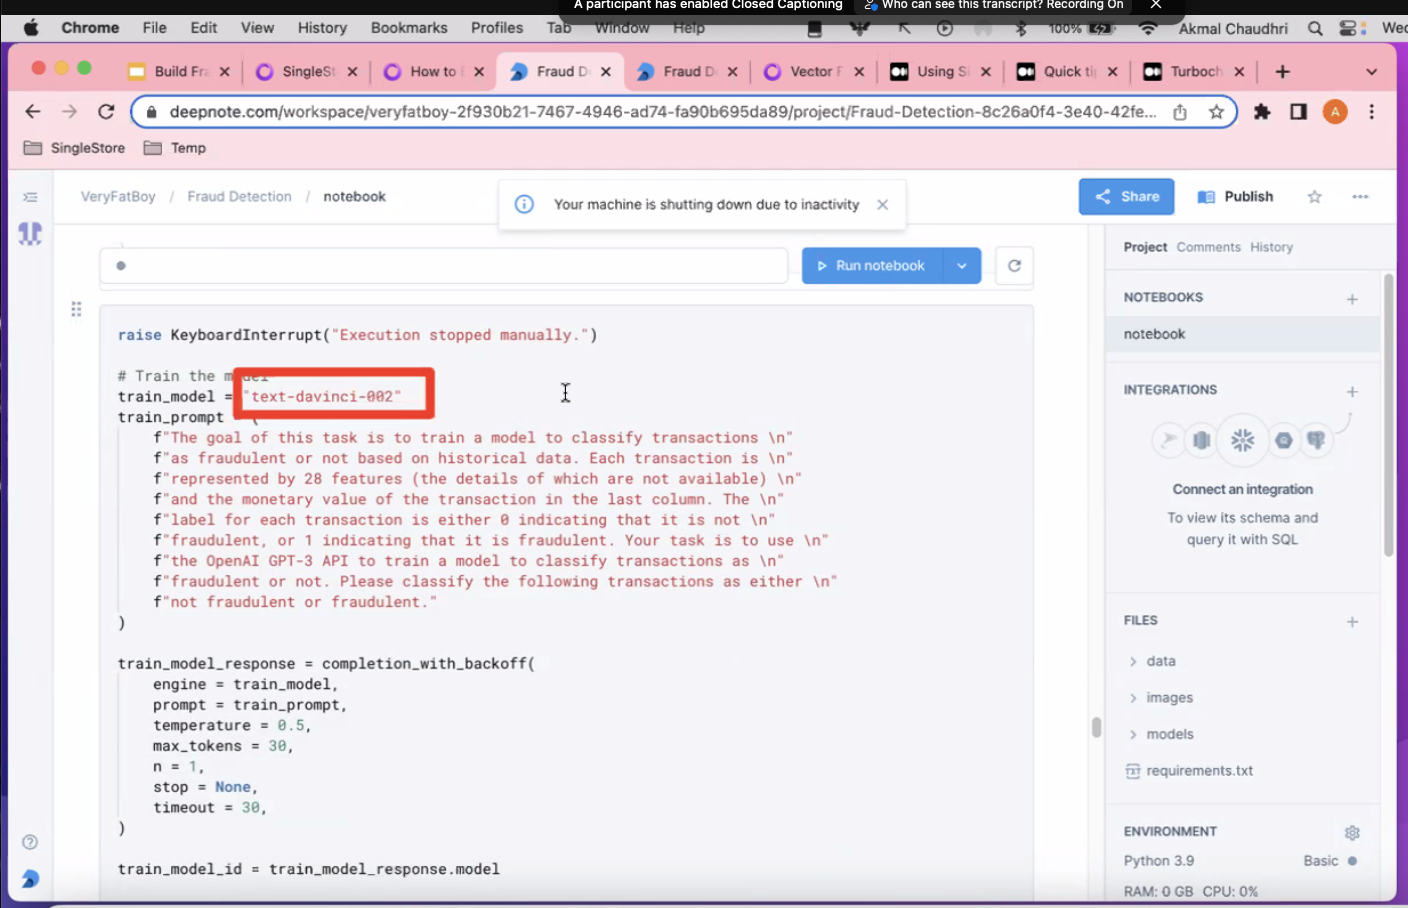Open the Run notebook dropdown arrow
This screenshot has width=1408, height=908.
click(x=961, y=266)
